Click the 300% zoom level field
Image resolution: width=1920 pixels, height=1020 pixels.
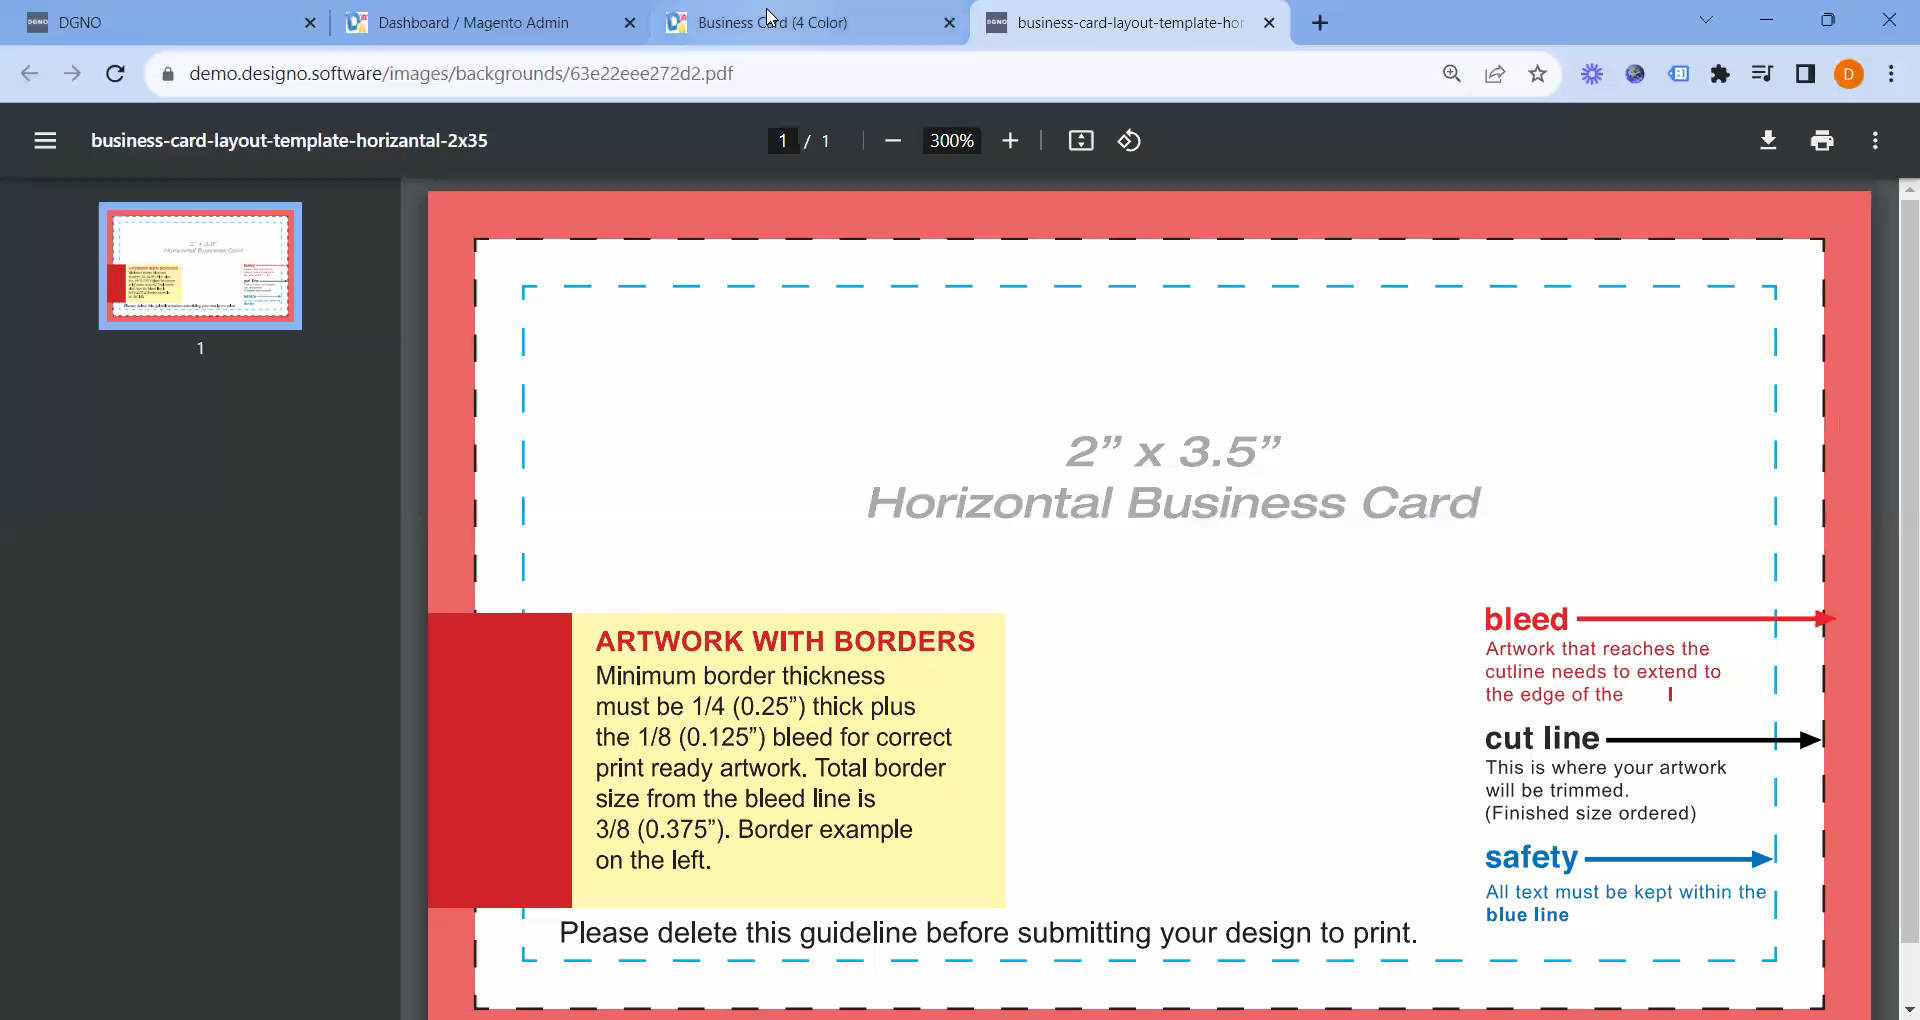coord(951,141)
